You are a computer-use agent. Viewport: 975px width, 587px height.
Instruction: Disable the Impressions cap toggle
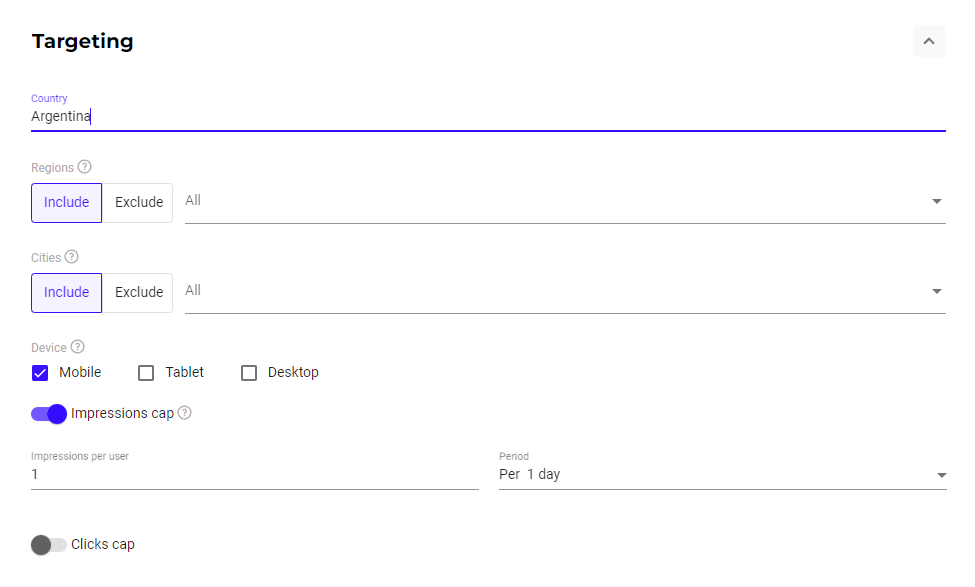tap(48, 413)
